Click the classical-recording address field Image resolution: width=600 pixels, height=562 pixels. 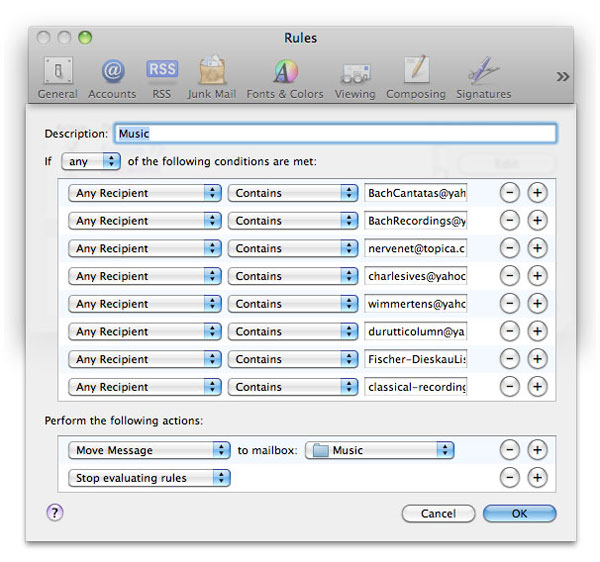pos(416,387)
